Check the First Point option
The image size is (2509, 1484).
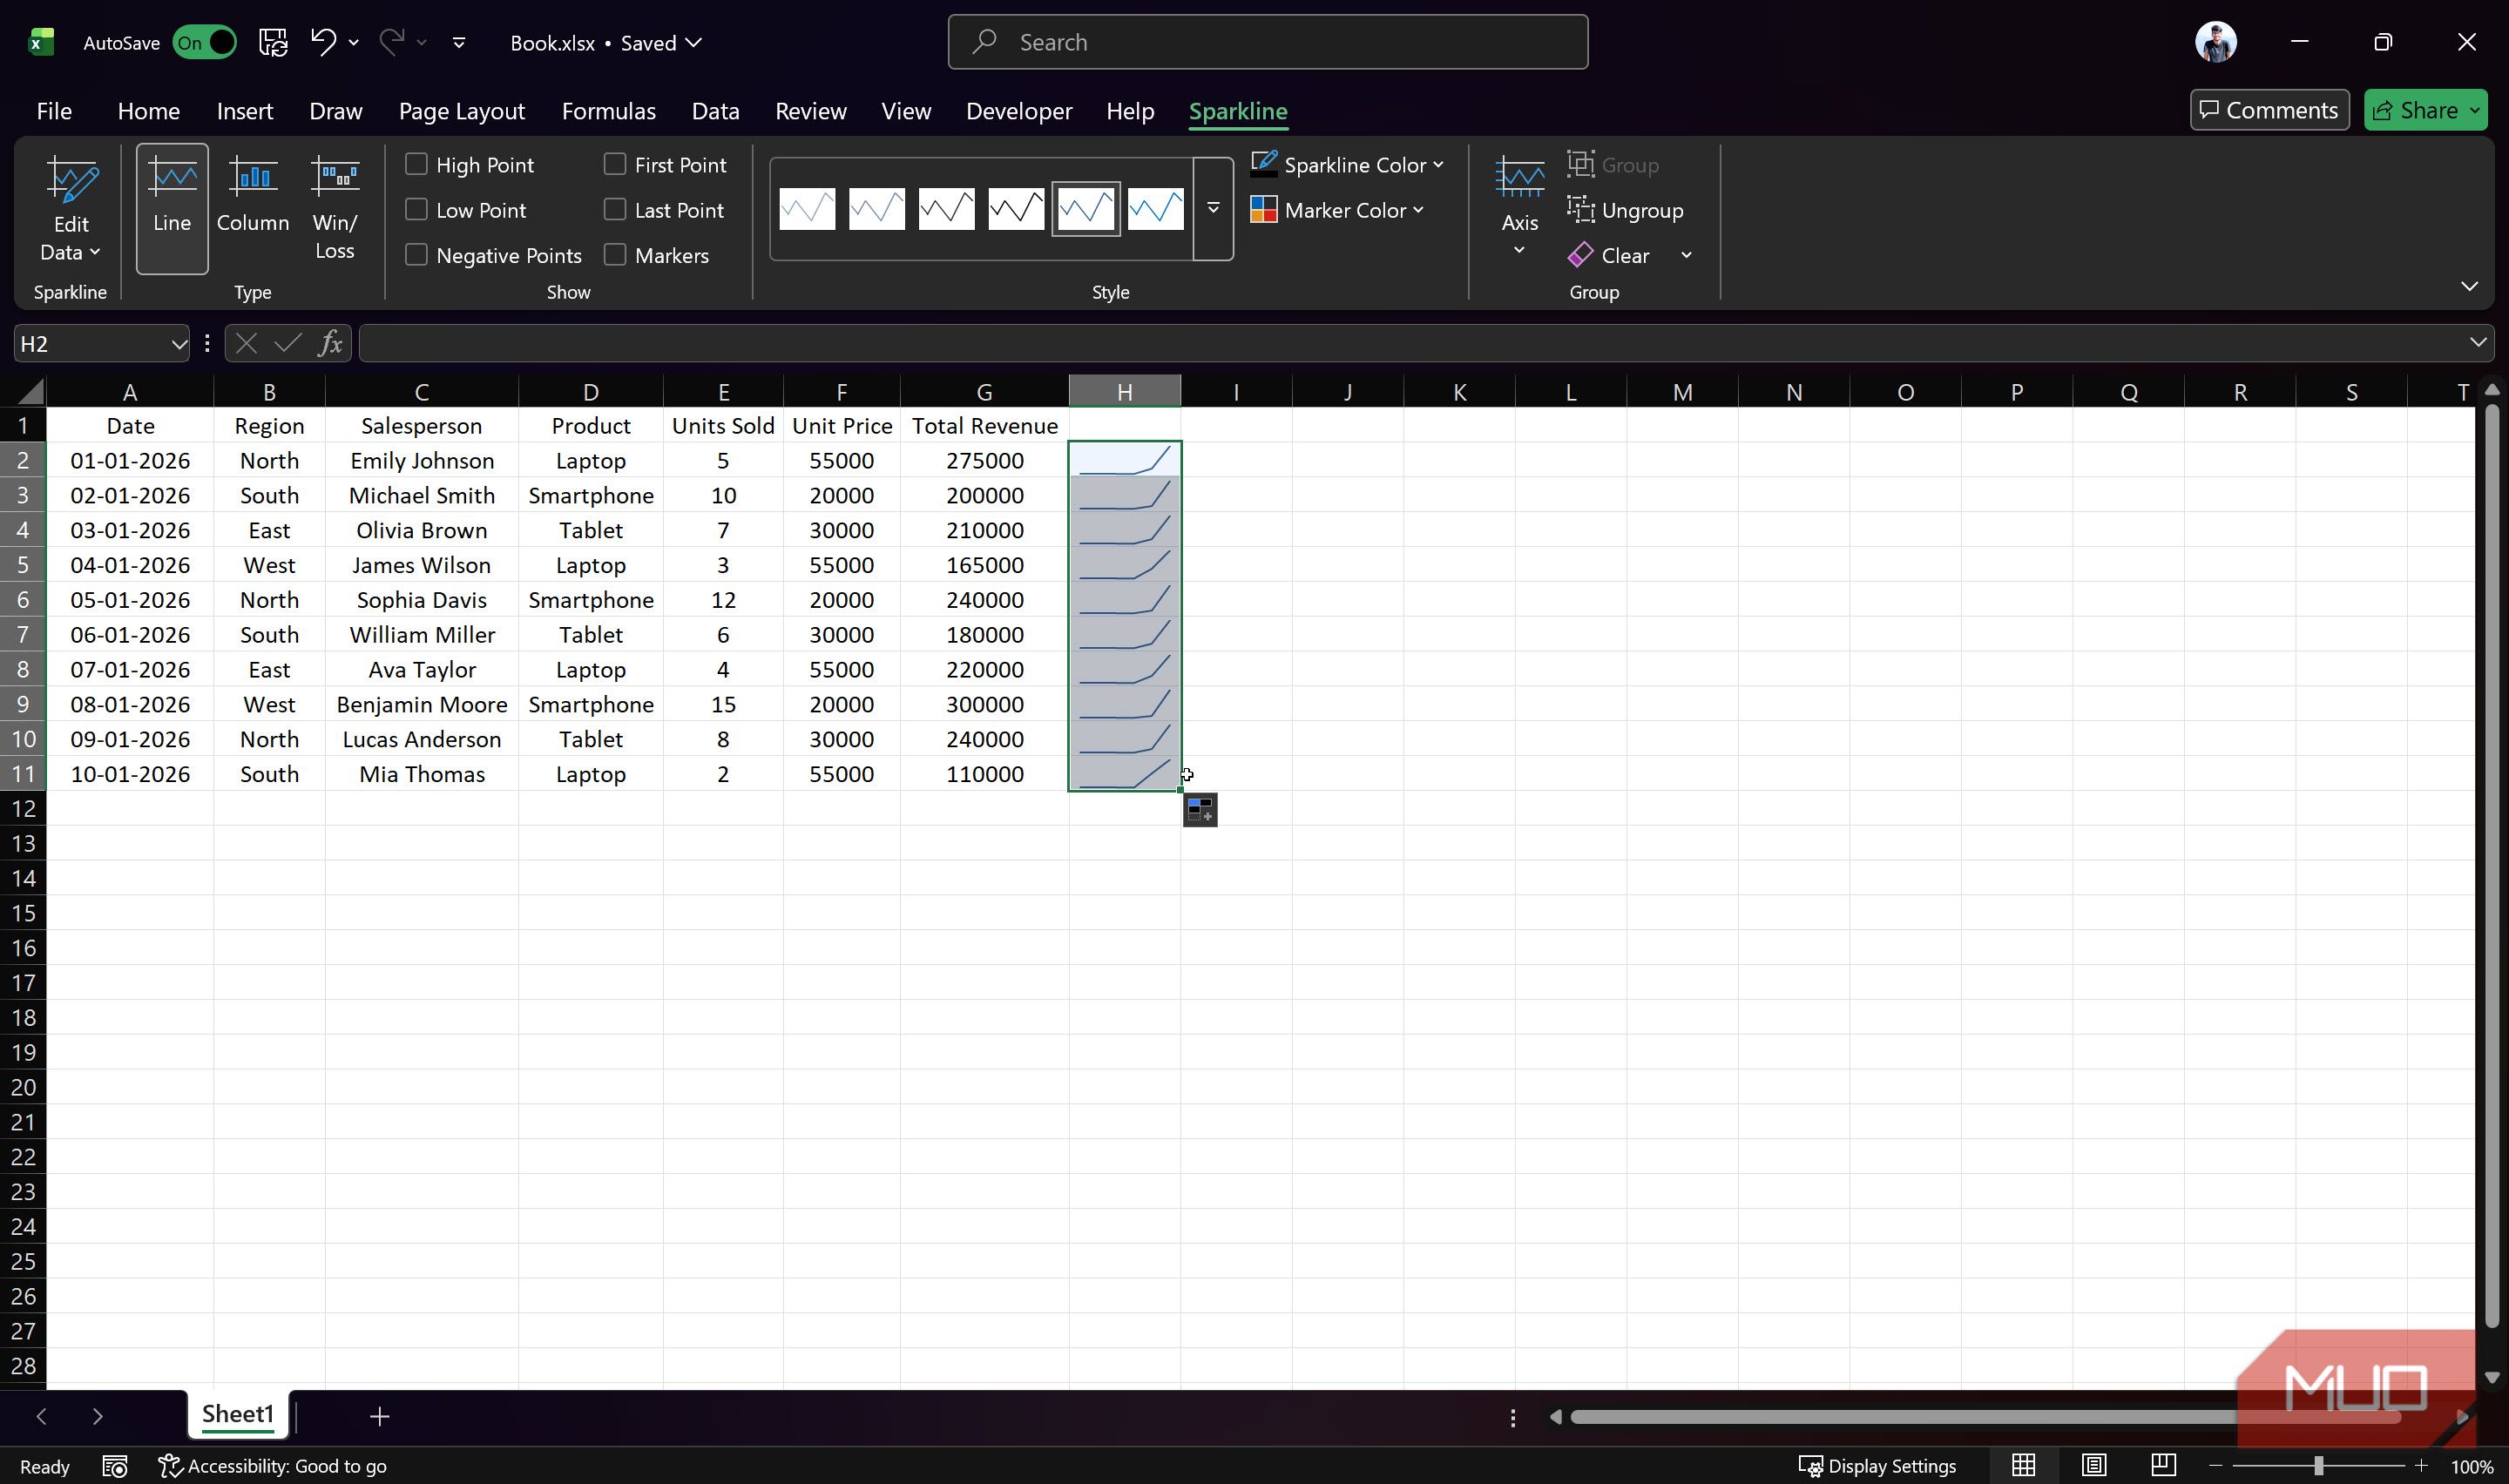click(615, 164)
